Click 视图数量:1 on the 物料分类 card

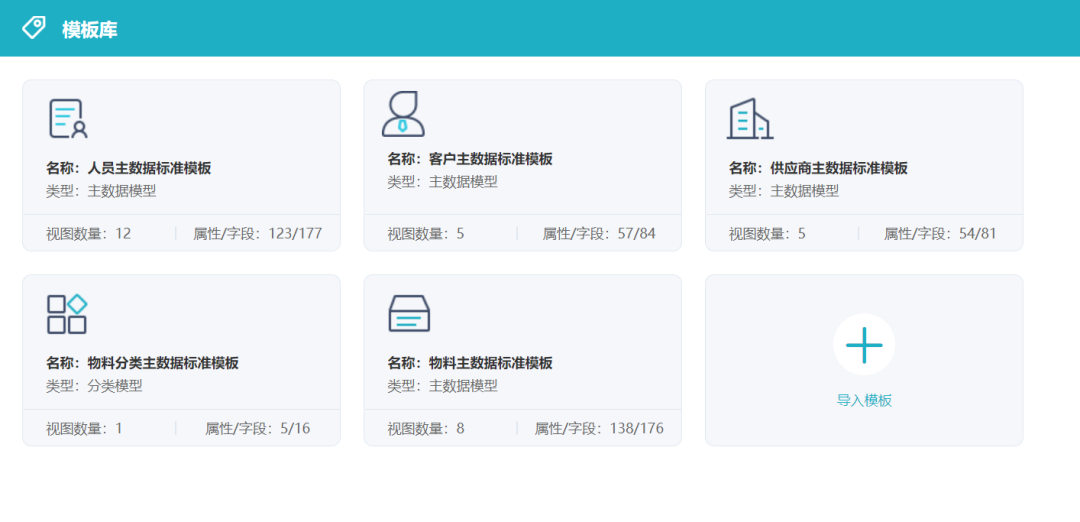coord(84,428)
